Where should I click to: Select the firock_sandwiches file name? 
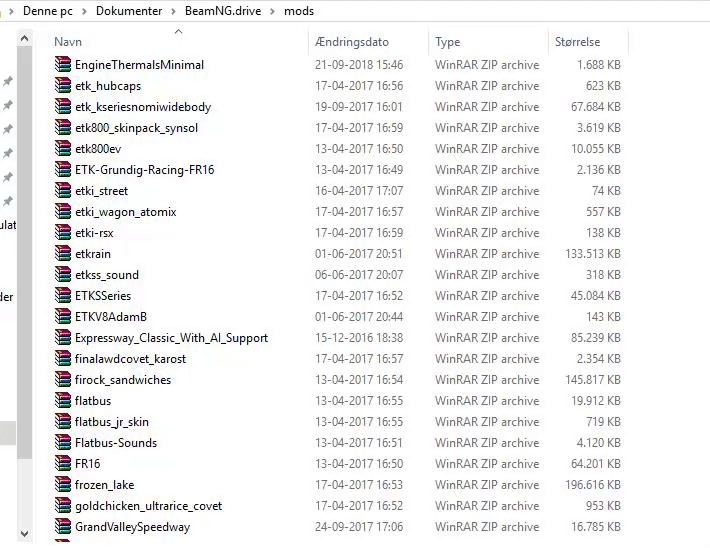tap(123, 380)
